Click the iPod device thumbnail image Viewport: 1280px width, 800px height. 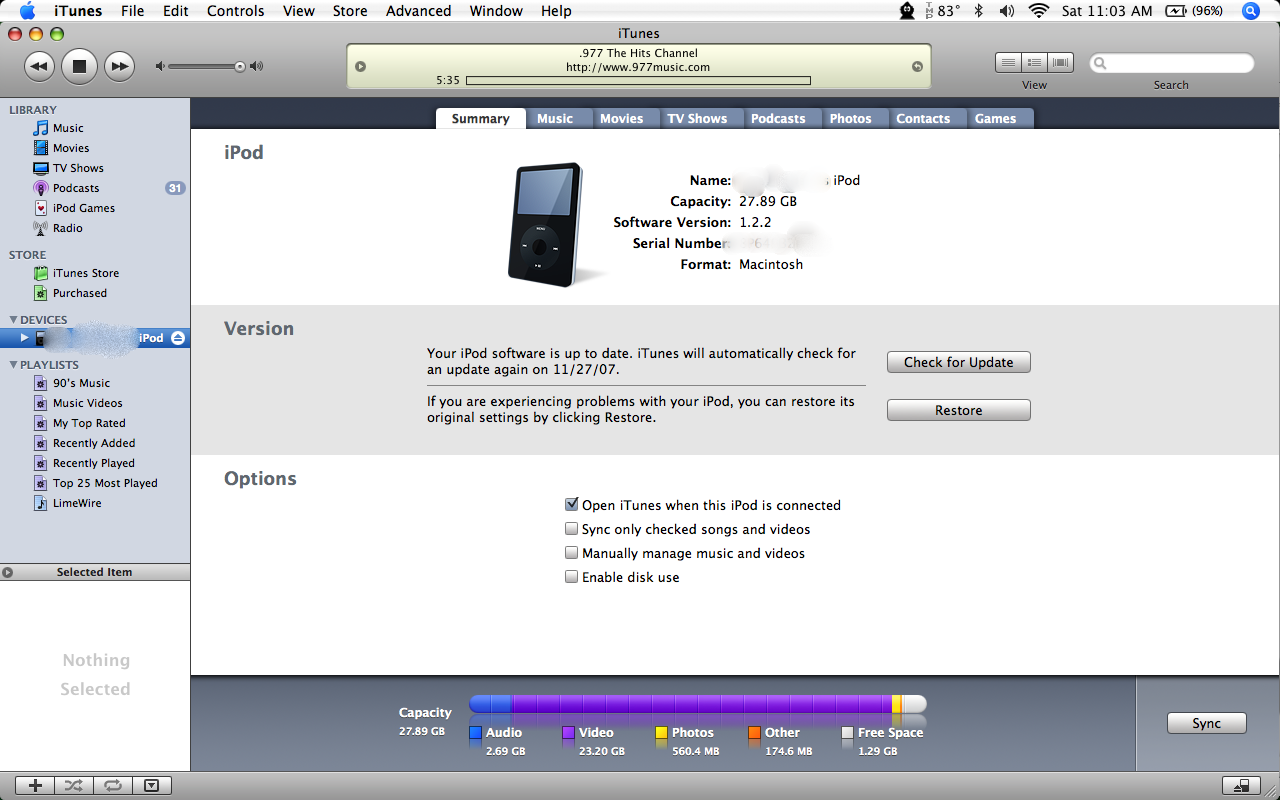point(548,225)
